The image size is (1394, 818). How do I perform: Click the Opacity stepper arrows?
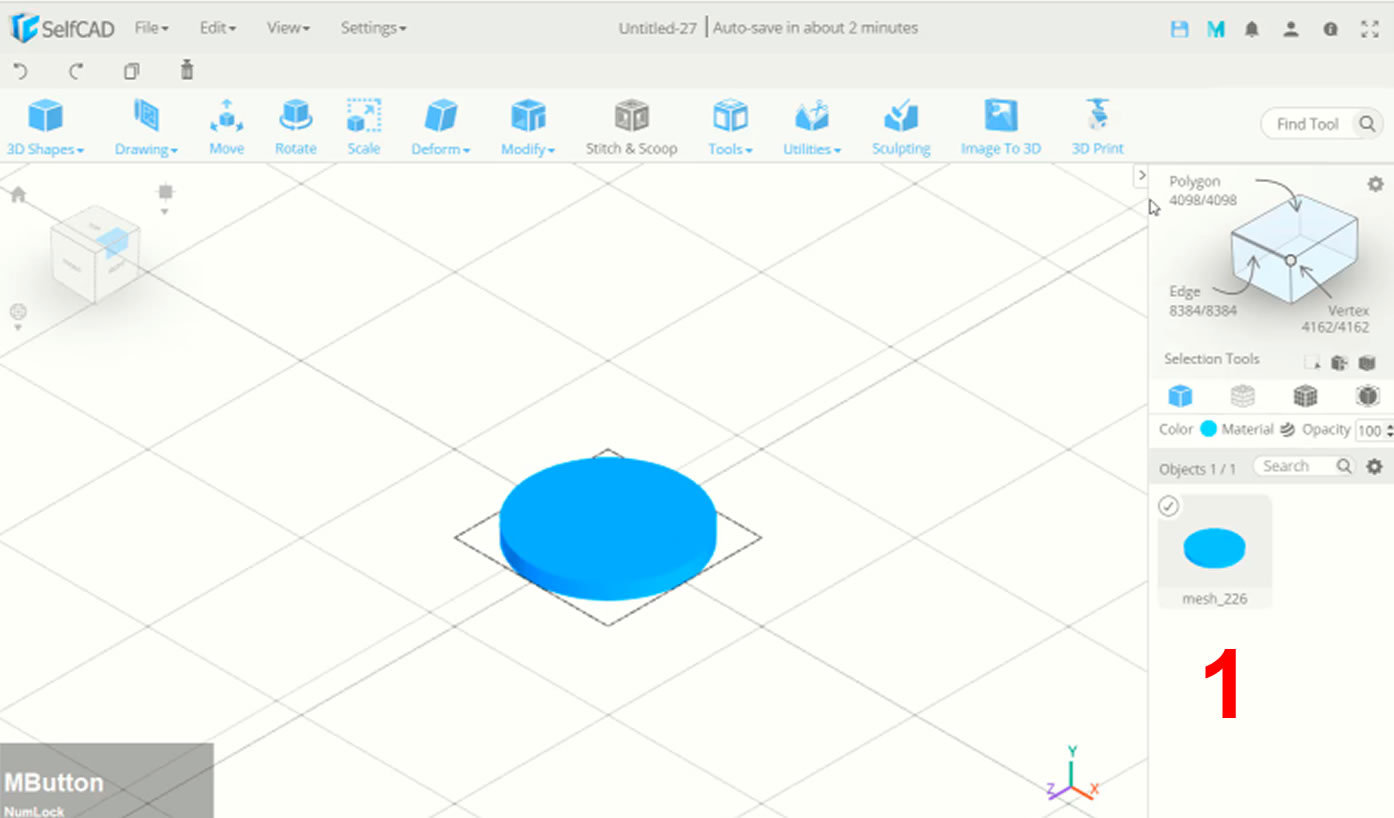click(x=1389, y=430)
